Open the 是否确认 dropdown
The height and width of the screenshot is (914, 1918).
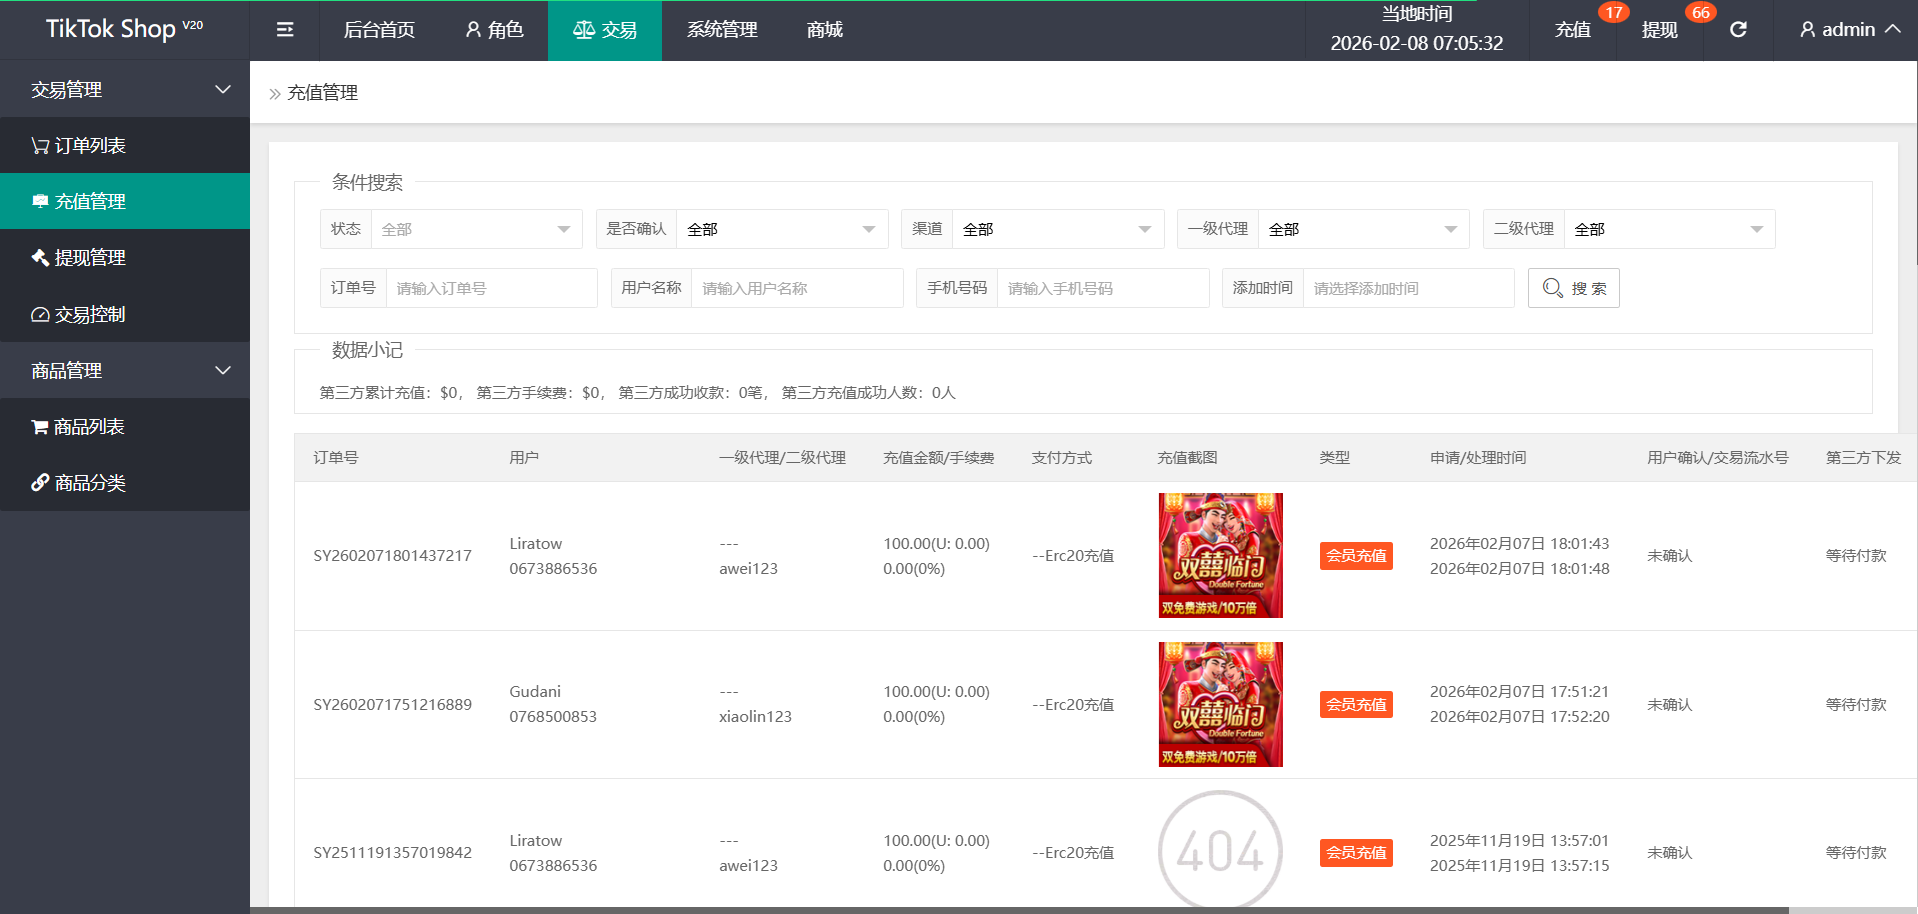tap(781, 230)
